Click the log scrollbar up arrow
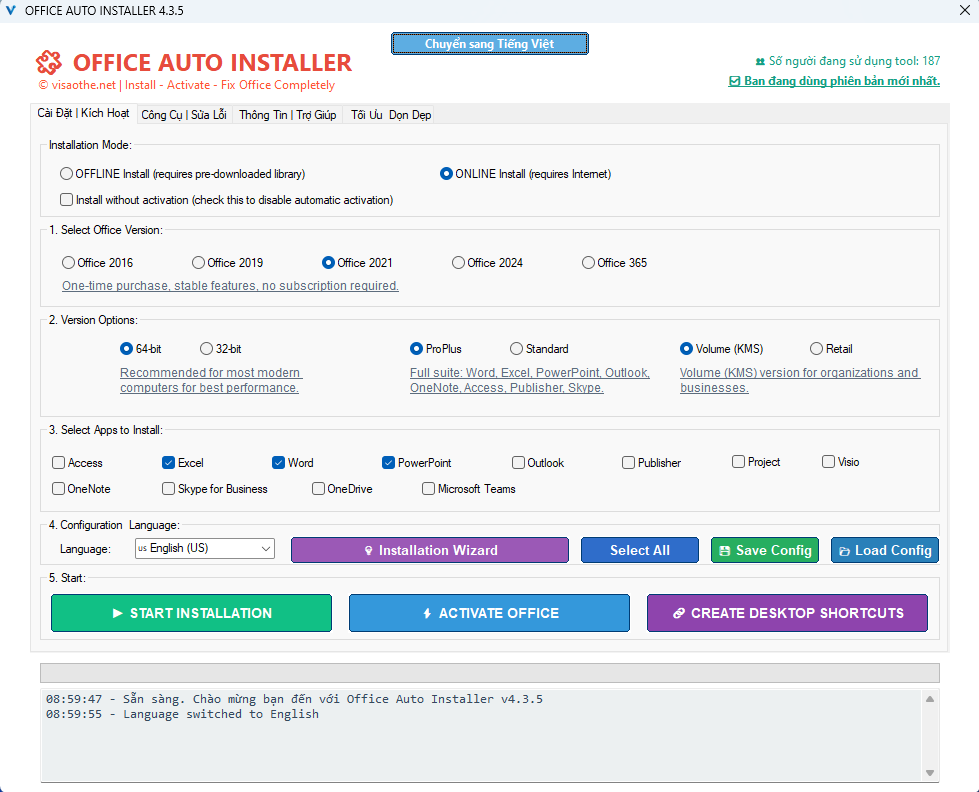 pos(930,699)
